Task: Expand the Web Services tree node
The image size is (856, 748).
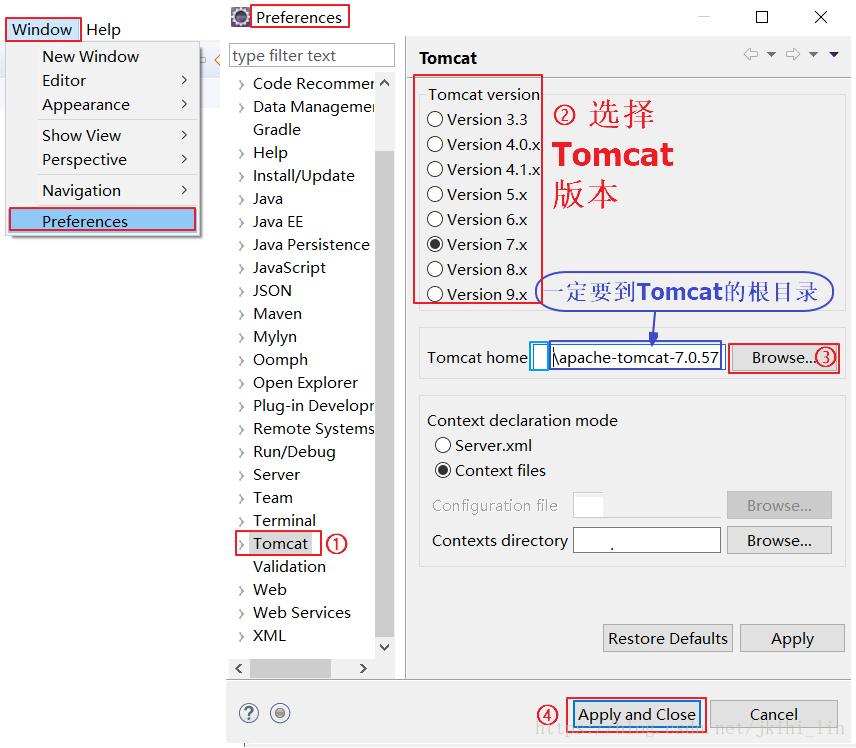Action: tap(241, 613)
